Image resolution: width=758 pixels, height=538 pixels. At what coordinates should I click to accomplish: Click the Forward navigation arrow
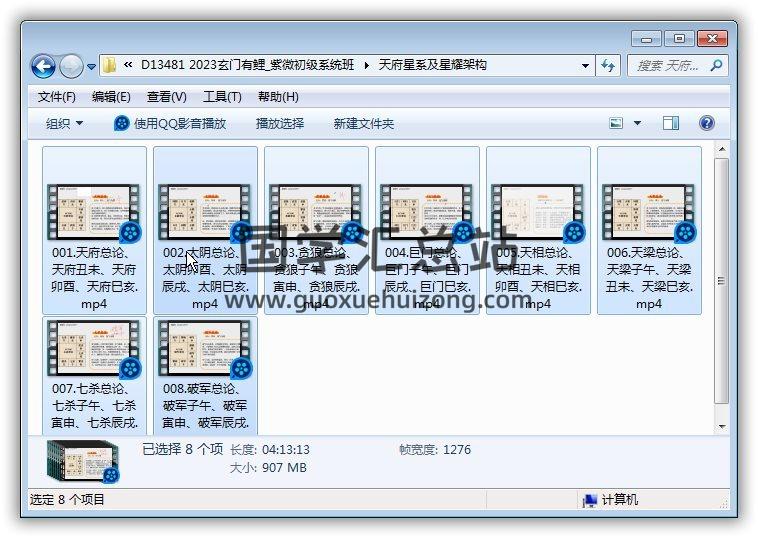click(71, 66)
